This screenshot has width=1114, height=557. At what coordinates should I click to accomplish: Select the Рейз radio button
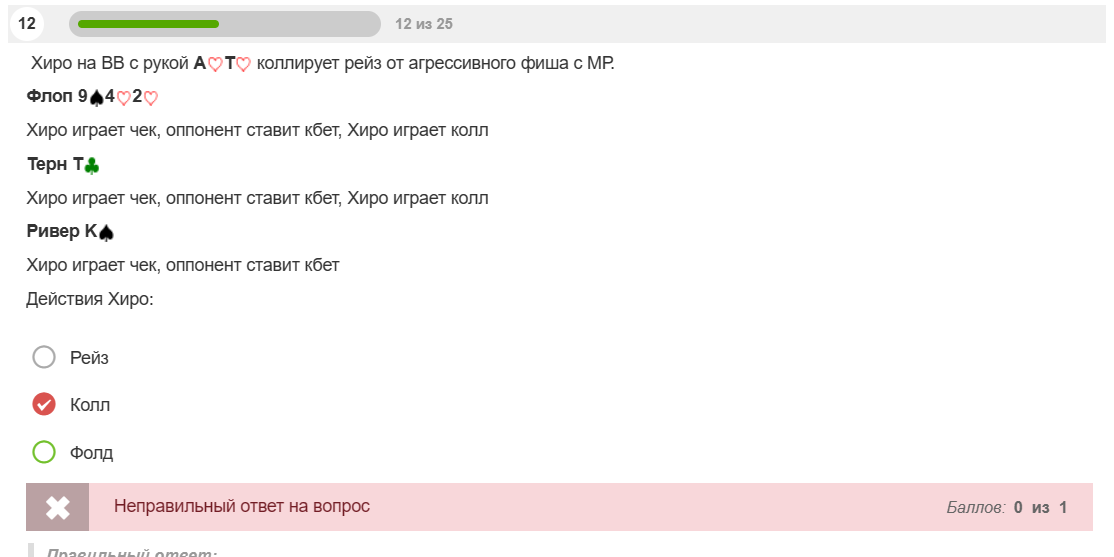coord(44,357)
